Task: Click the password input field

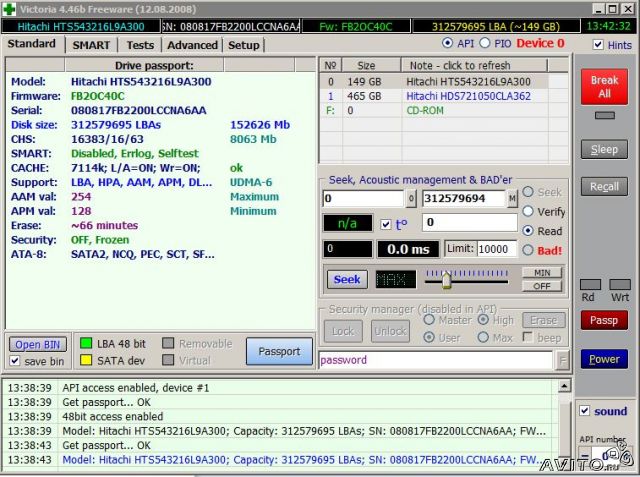Action: point(436,360)
